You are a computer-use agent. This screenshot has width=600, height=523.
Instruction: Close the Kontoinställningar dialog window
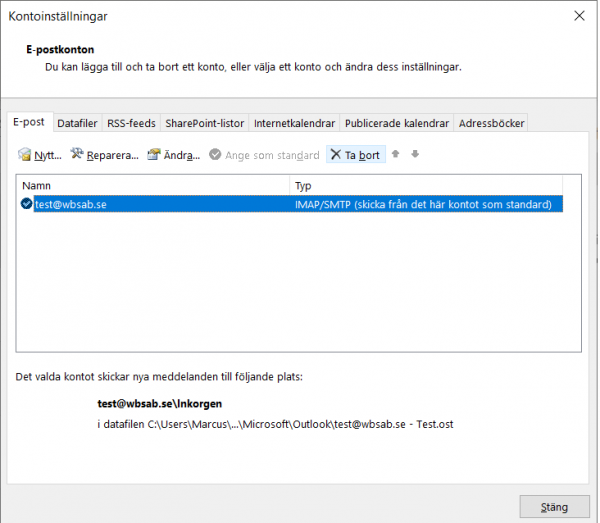(579, 16)
